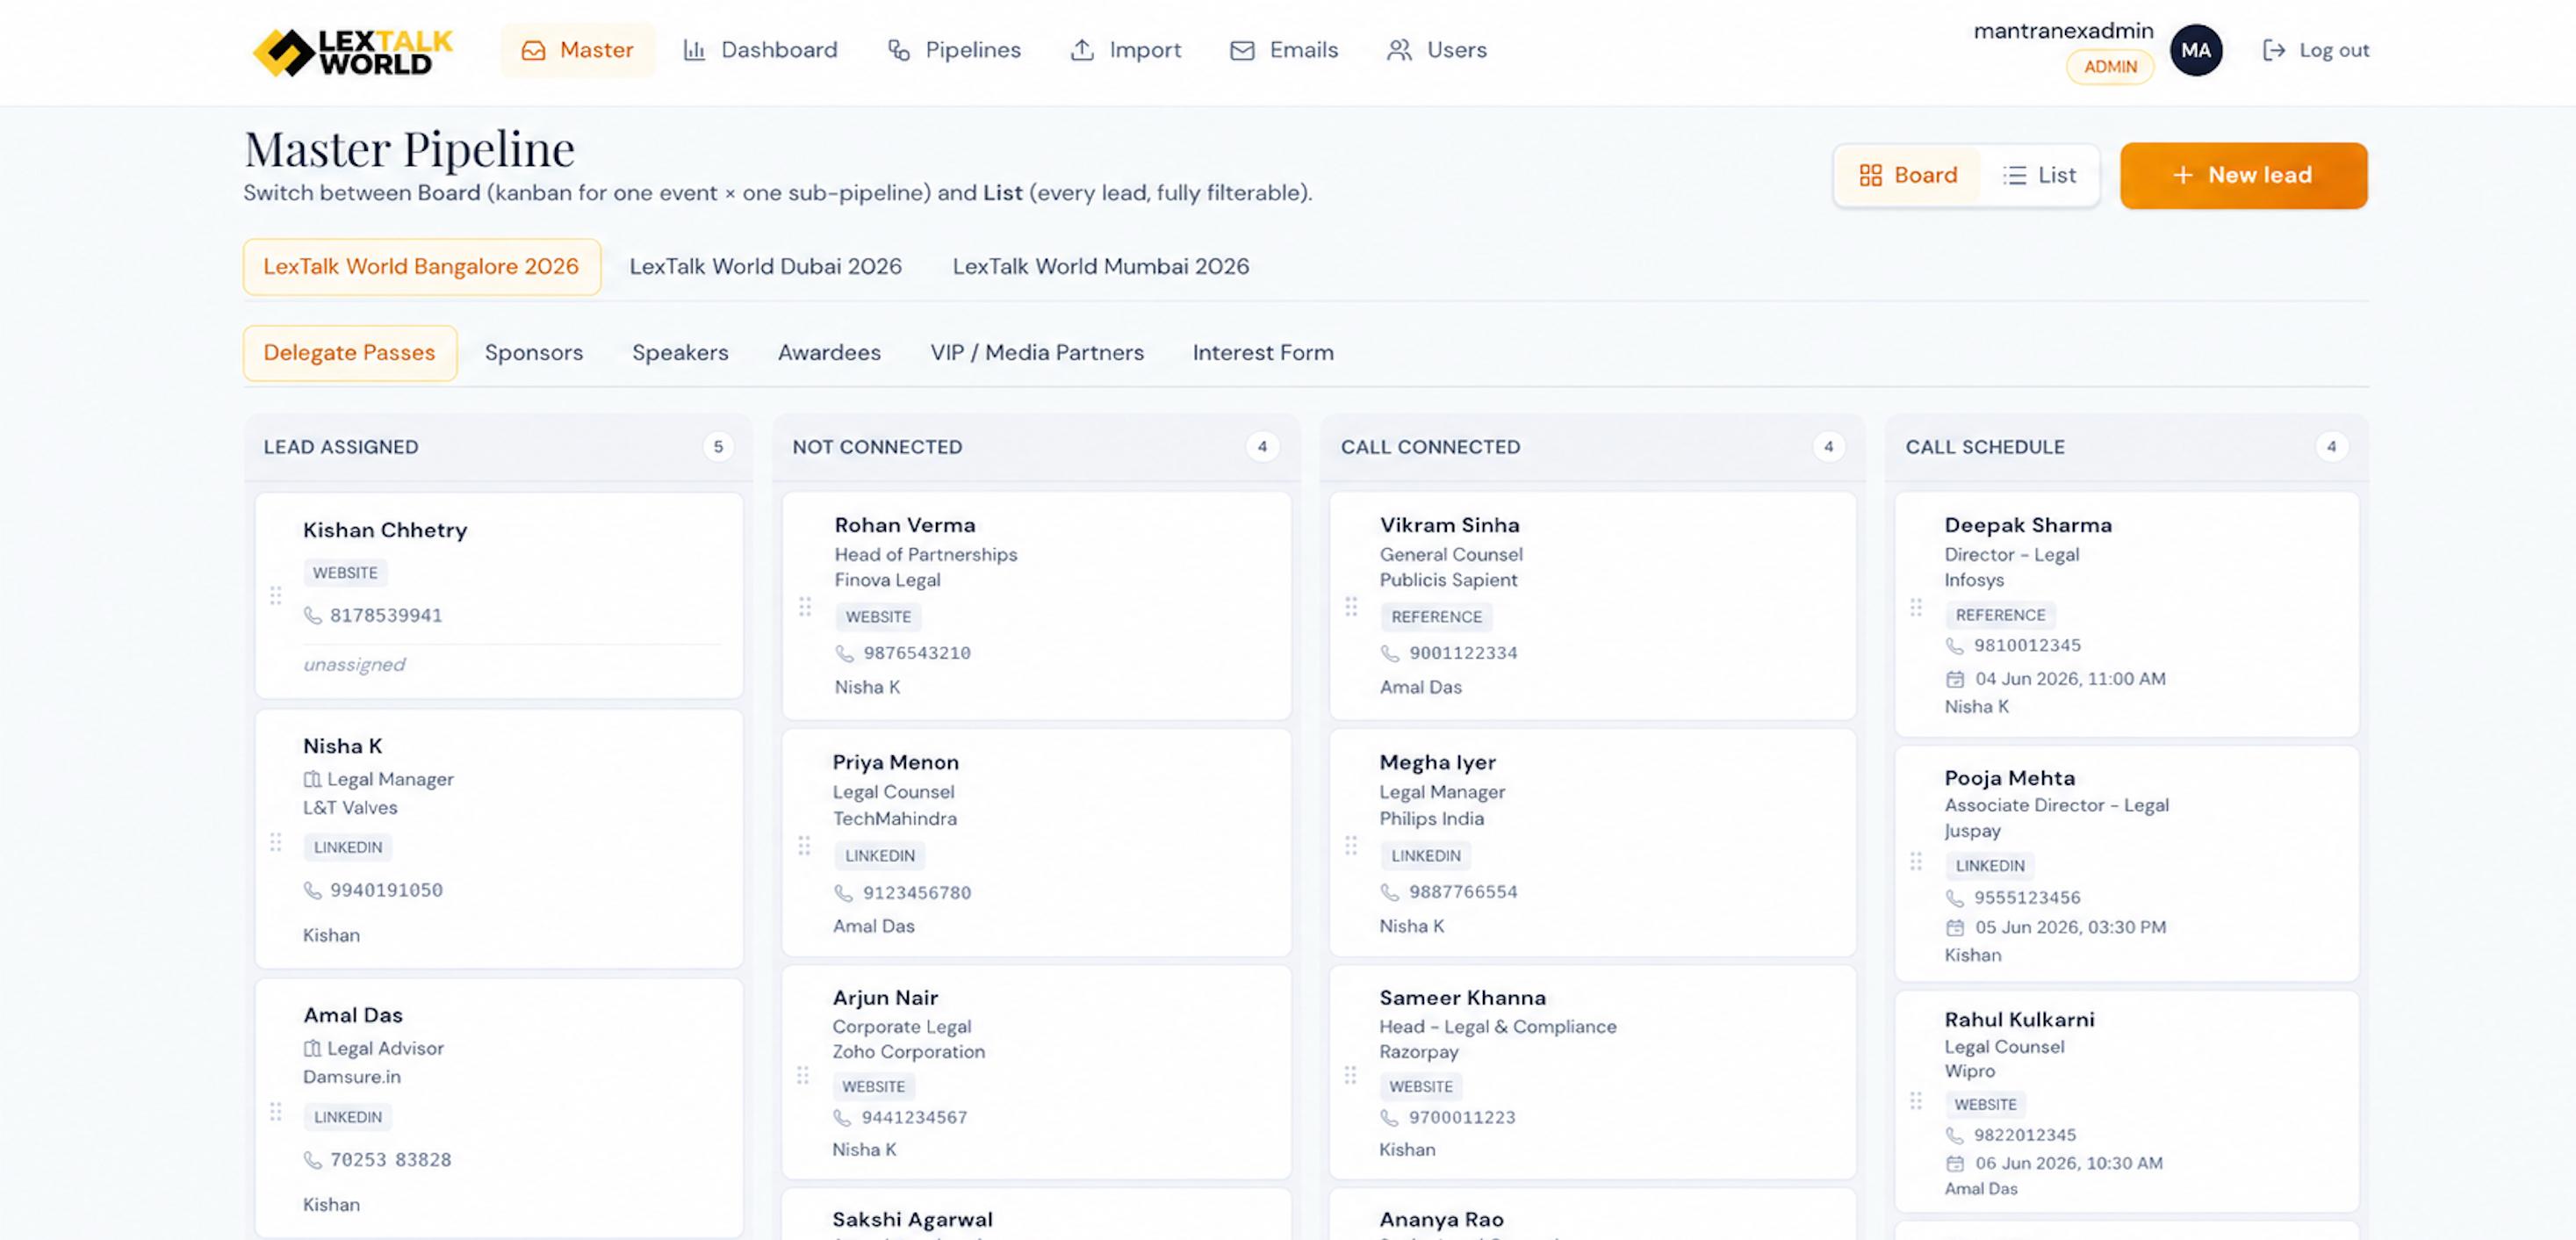2576x1240 pixels.
Task: Click drag handle on Rahul Kulkarni card
Action: pos(1916,1101)
